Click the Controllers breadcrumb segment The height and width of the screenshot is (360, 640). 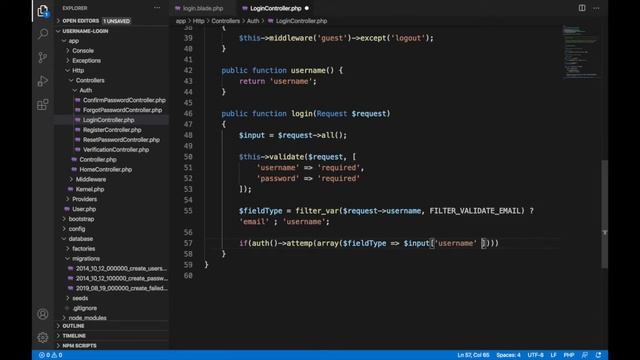(225, 21)
